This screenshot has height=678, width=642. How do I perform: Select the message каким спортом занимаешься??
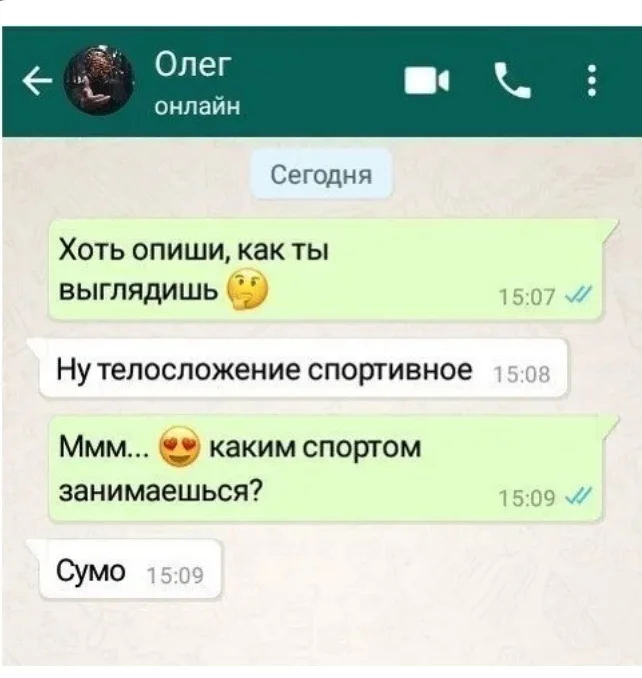point(325,469)
